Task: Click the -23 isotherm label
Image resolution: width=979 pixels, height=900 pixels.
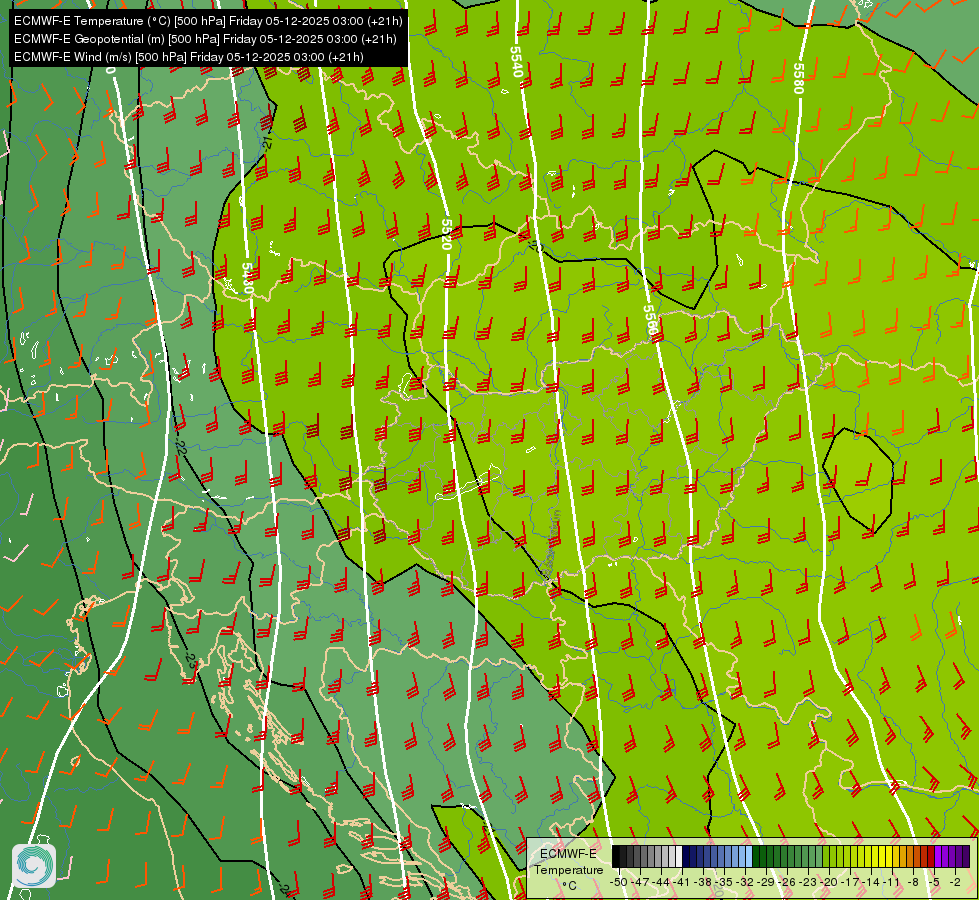Action: 190,659
